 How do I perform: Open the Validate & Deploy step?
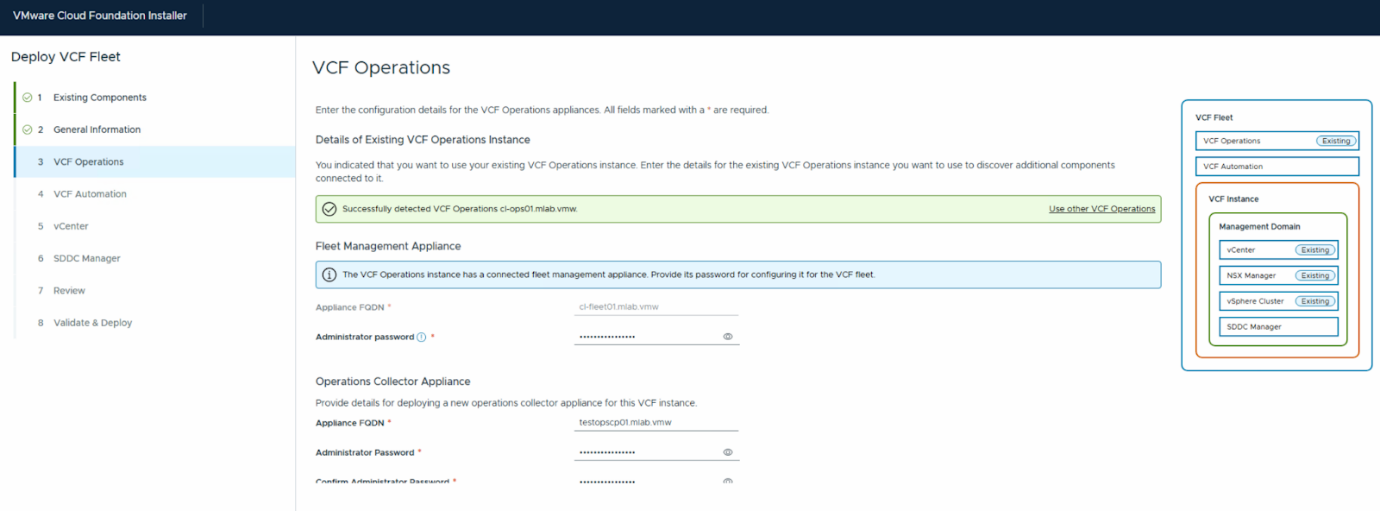coord(92,323)
